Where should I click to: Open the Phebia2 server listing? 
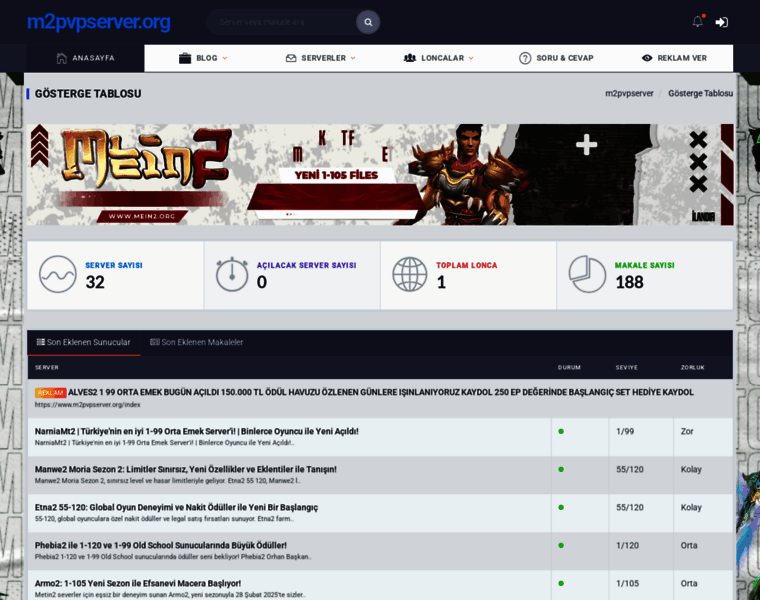[160, 545]
